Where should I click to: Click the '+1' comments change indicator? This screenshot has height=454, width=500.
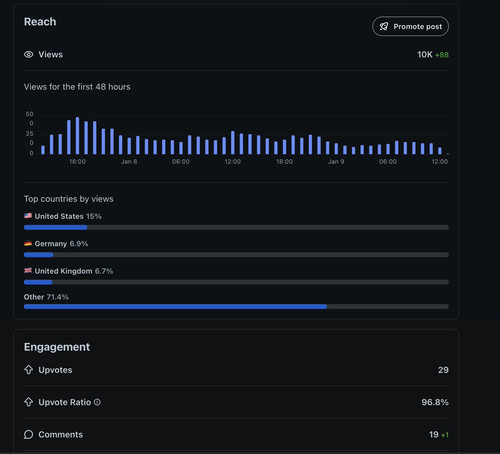(445, 435)
